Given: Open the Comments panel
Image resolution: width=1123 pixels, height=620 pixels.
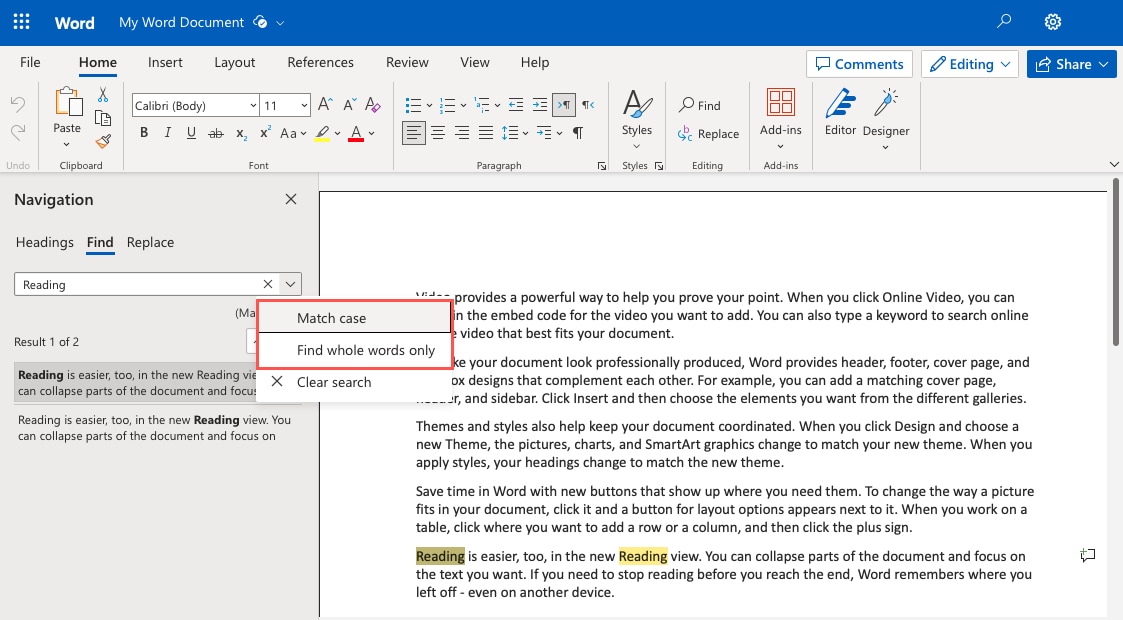Looking at the screenshot, I should tap(859, 63).
